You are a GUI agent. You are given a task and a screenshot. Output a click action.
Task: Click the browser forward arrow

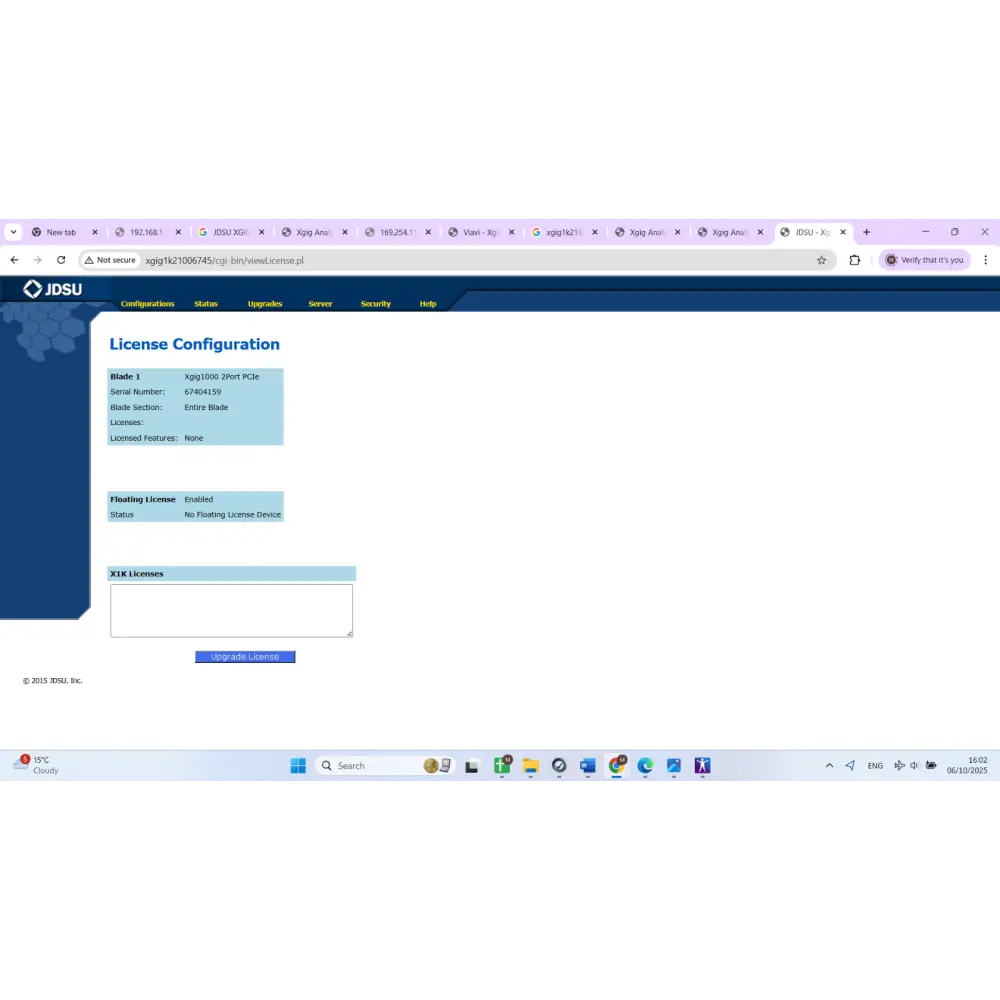click(x=38, y=260)
